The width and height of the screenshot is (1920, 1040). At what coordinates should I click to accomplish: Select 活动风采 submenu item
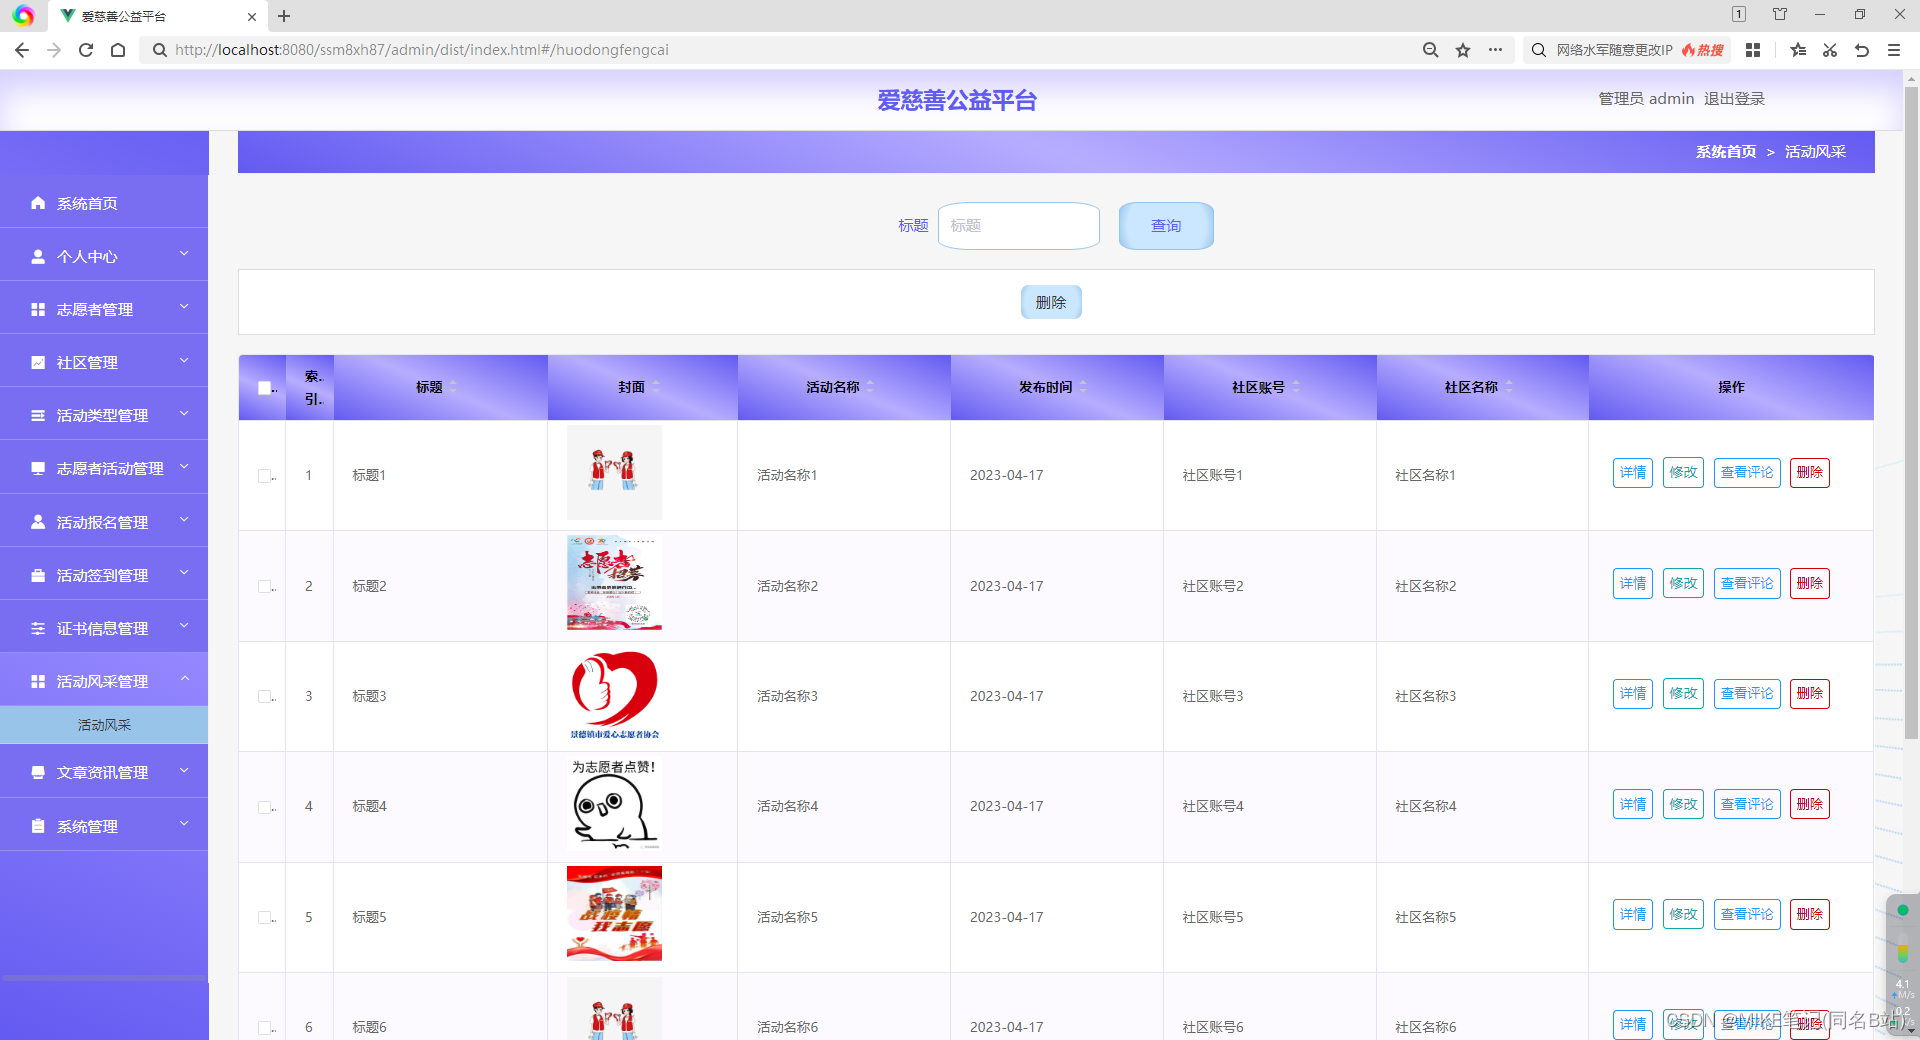click(104, 725)
